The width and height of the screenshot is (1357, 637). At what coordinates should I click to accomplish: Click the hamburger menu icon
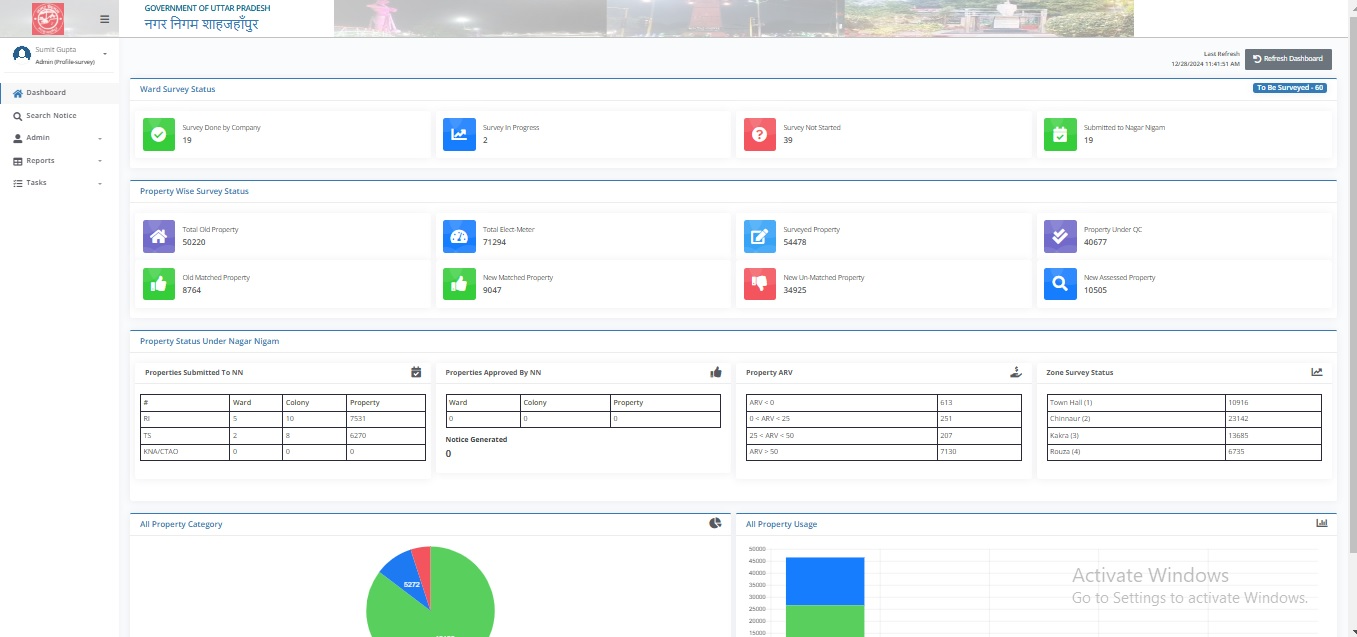tap(105, 19)
